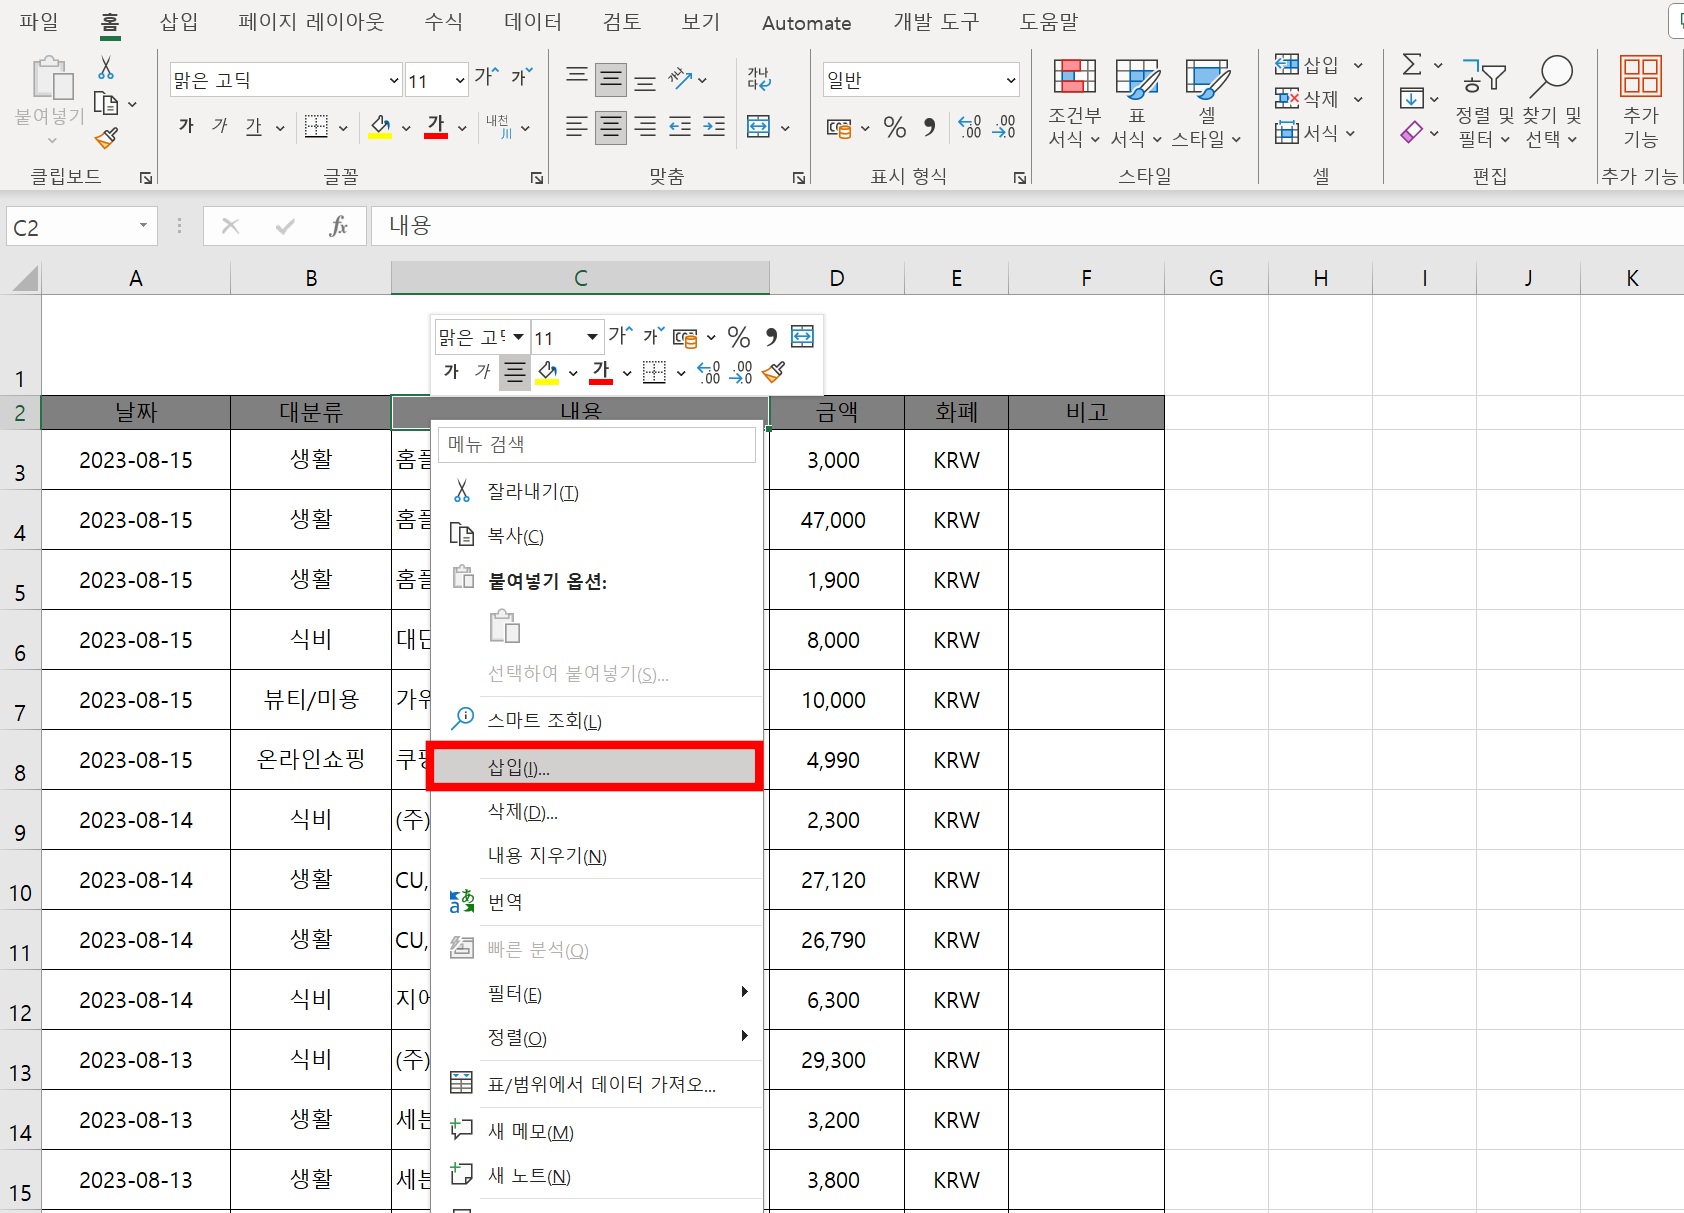Click Increase Decimal in ribbon
The image size is (1684, 1213).
click(970, 127)
